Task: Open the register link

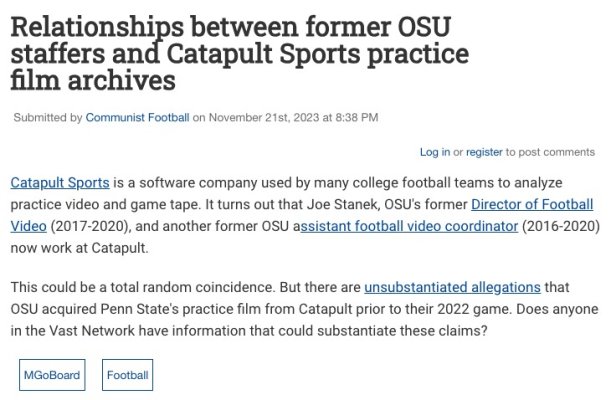Action: [484, 152]
